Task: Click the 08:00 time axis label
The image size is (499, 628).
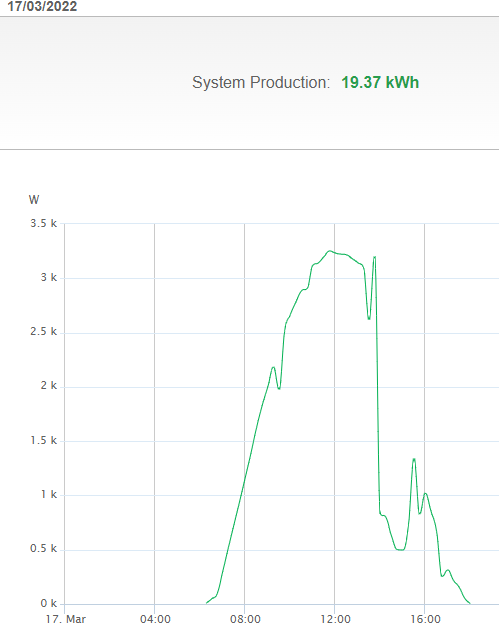Action: pos(245,619)
